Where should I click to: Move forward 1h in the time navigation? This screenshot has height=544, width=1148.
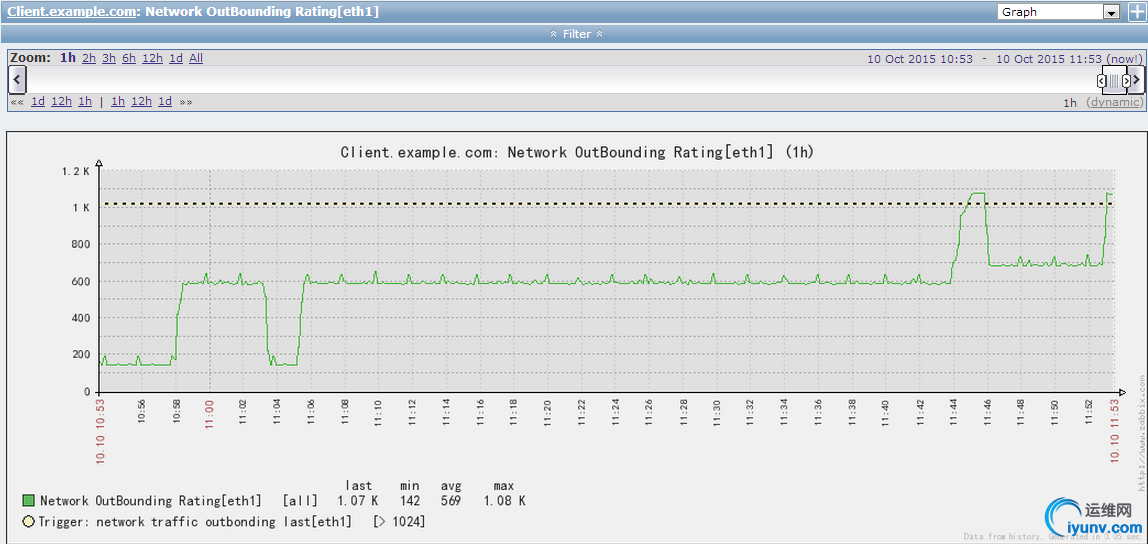pos(118,102)
